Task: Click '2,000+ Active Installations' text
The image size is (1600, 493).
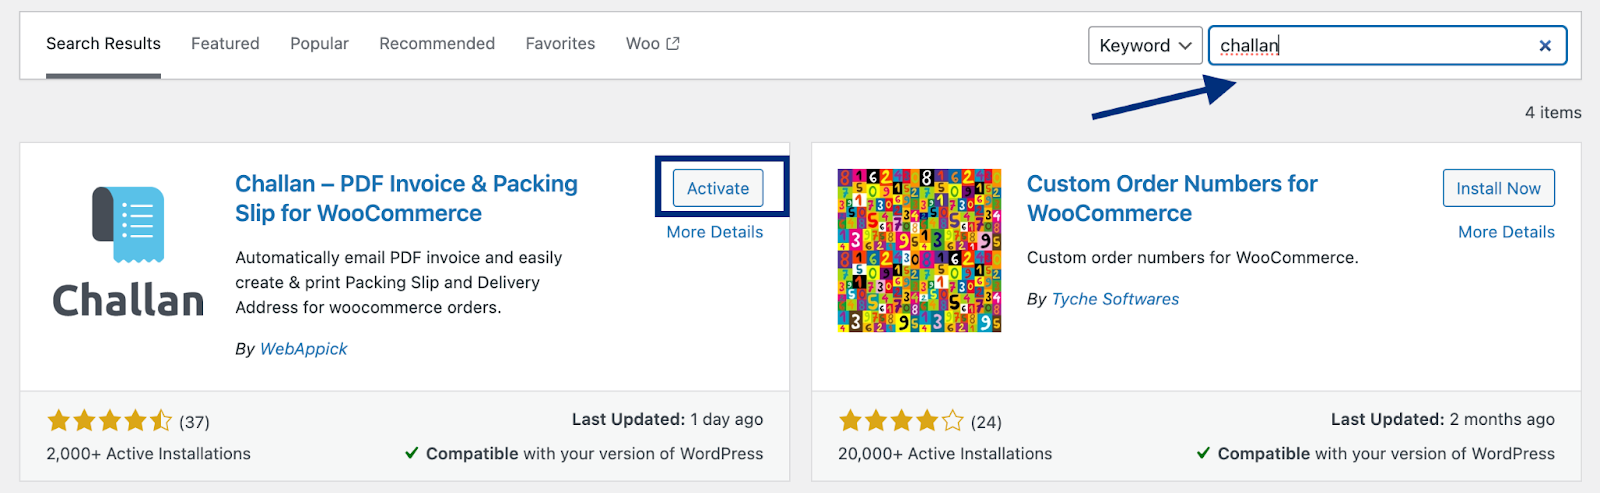Action: click(148, 454)
